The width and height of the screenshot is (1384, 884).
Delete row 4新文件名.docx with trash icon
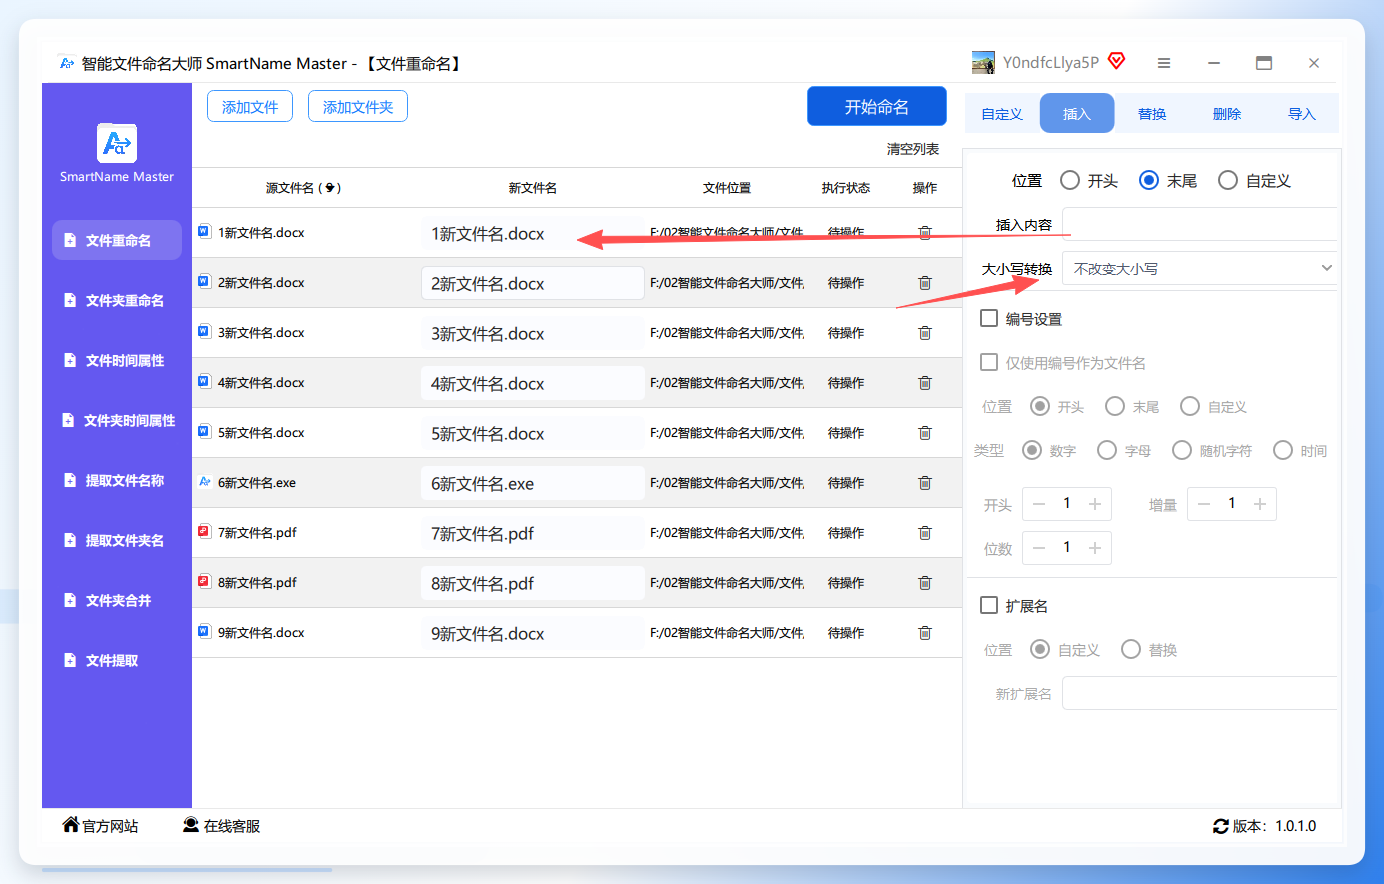point(925,383)
